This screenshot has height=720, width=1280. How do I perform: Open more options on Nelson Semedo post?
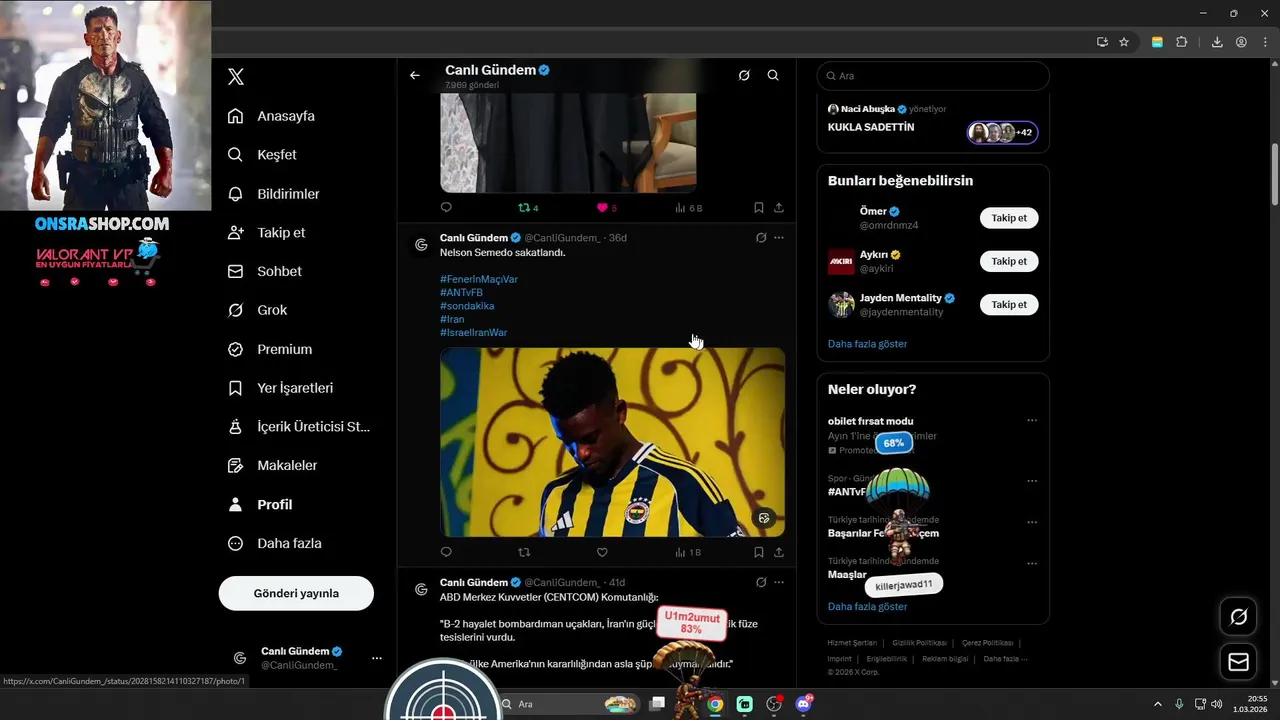pyautogui.click(x=779, y=238)
